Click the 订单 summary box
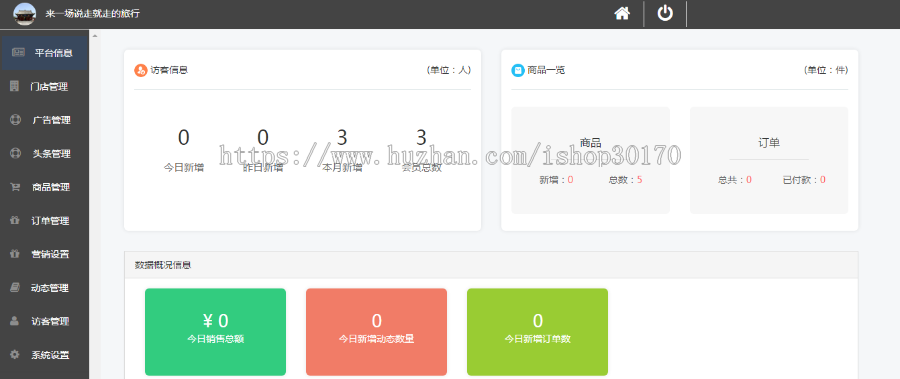This screenshot has height=379, width=900. (x=769, y=160)
